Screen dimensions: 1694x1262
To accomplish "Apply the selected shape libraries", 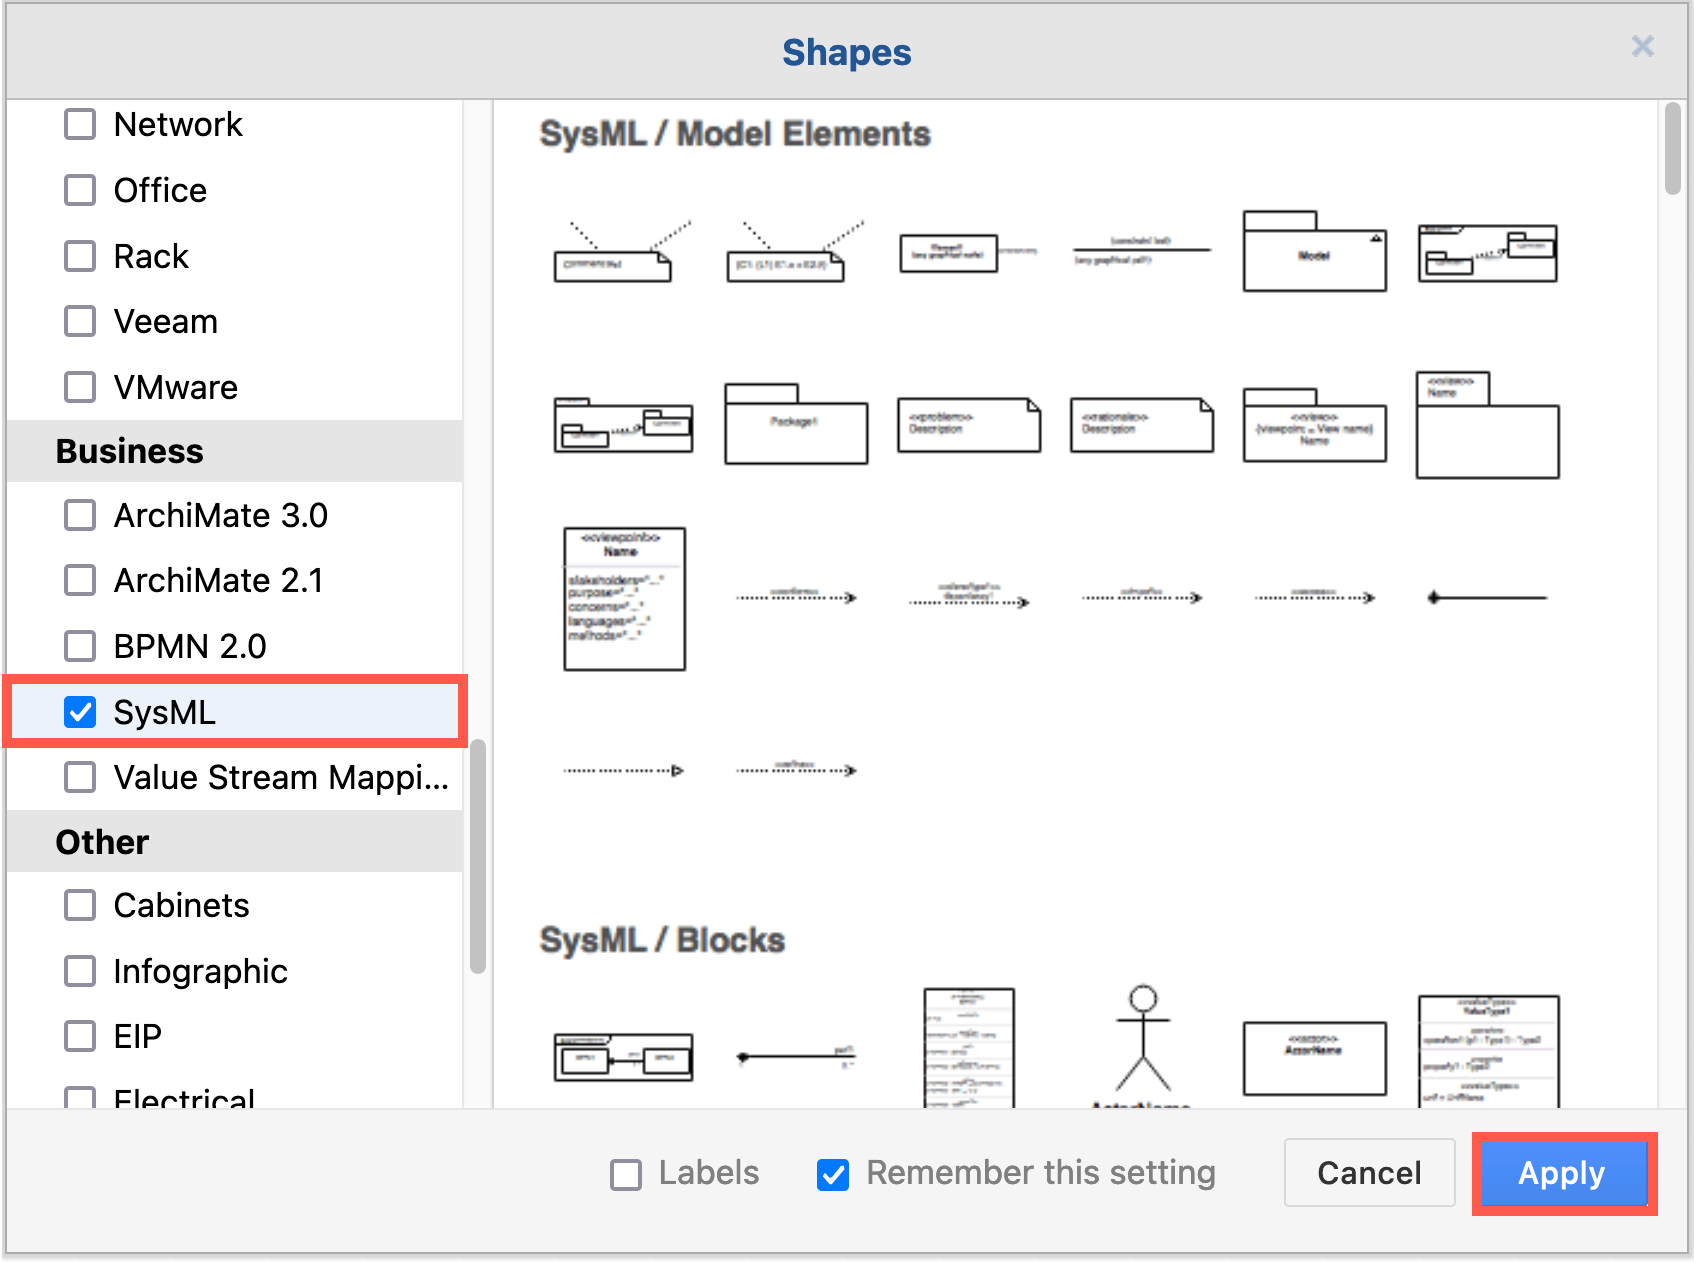I will (x=1562, y=1174).
